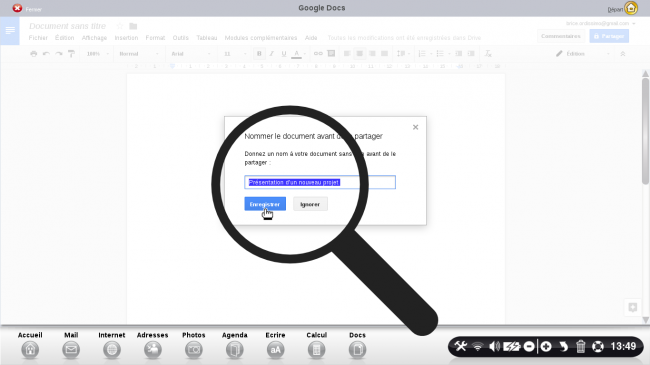Viewport: 650px width, 365px height.
Task: Open the Arial font dropdown
Action: click(191, 54)
